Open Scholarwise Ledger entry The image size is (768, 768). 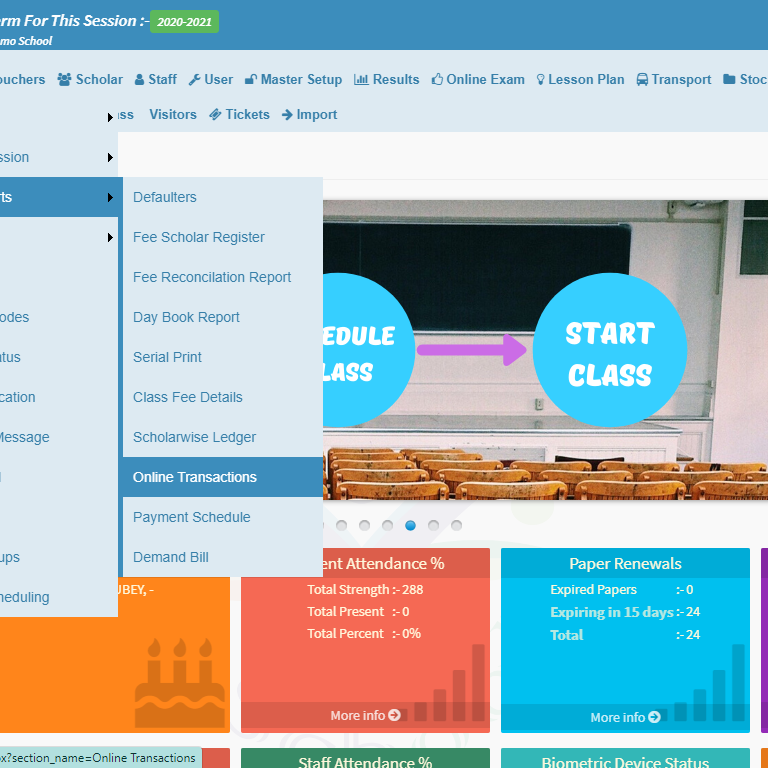[194, 437]
